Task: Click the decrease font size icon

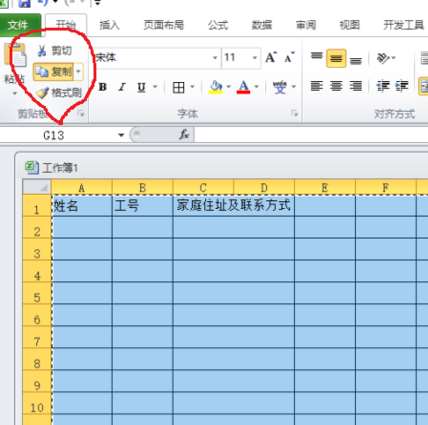Action: pyautogui.click(x=289, y=58)
